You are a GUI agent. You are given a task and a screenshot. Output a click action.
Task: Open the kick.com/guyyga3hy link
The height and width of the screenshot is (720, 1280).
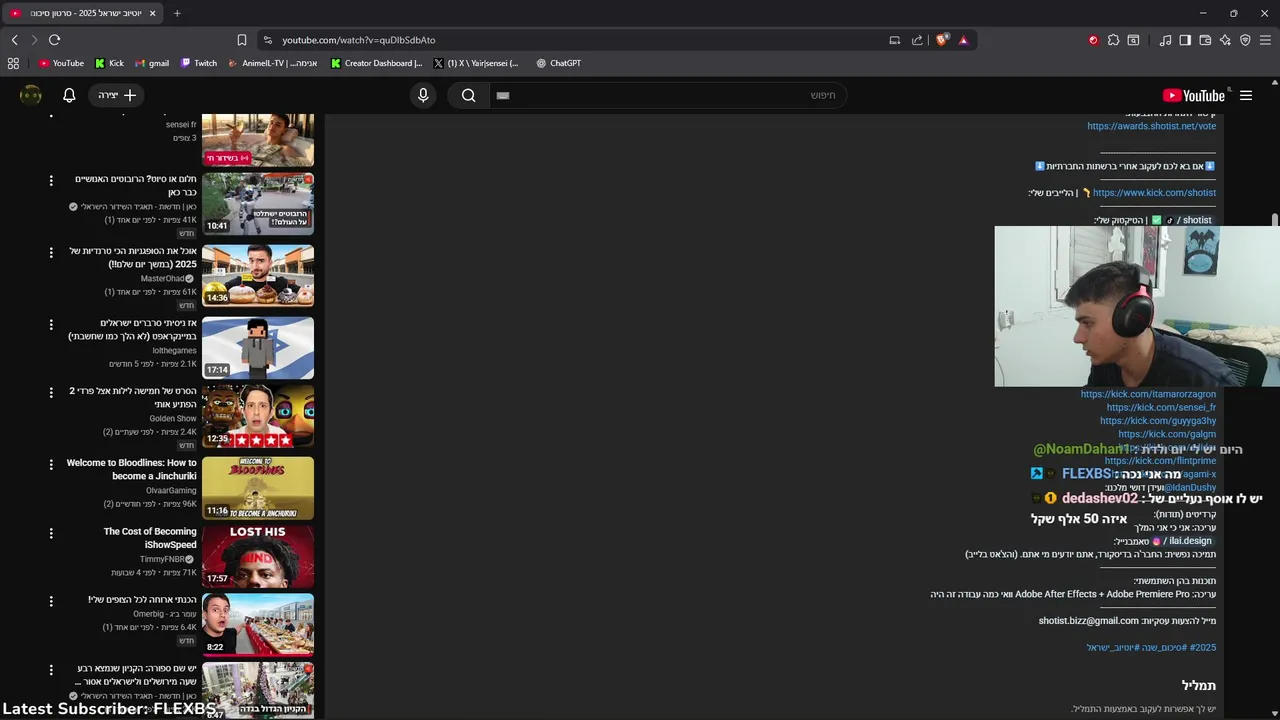tap(1158, 421)
